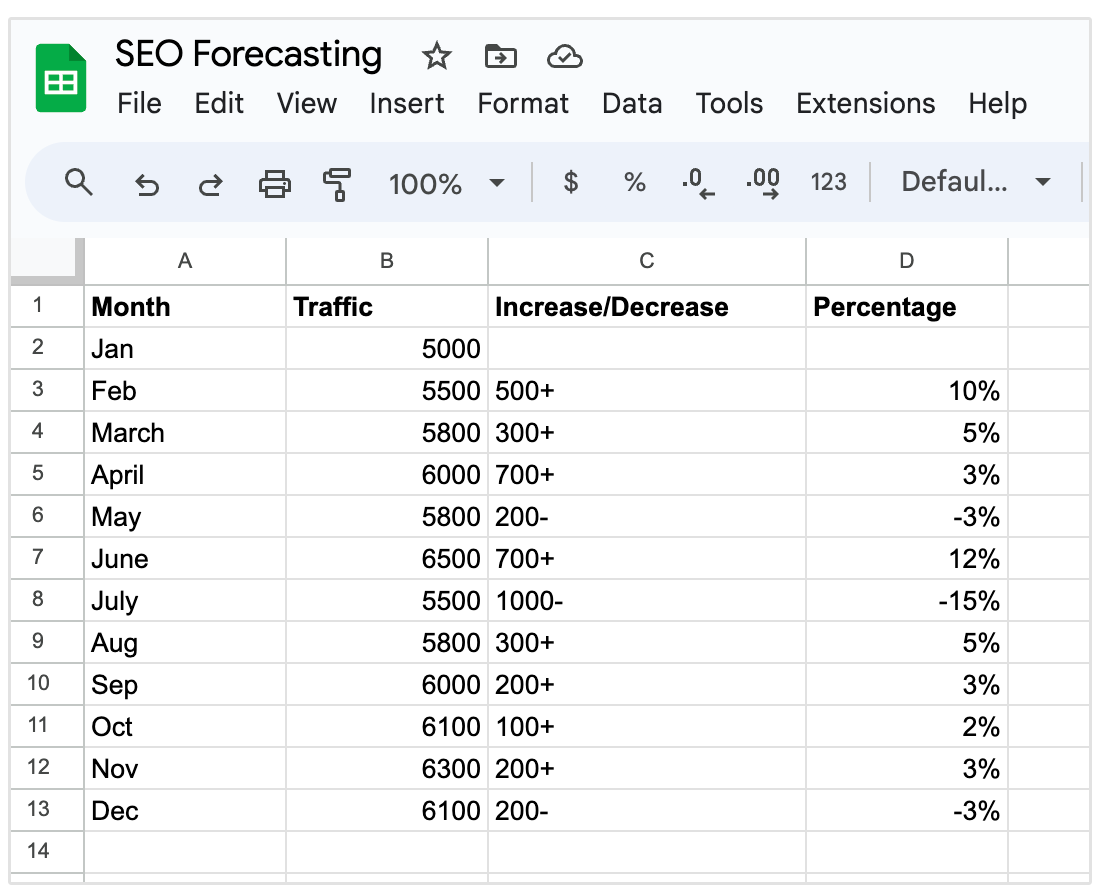Select column C header
Viewport: 1100px width, 890px height.
pos(646,261)
